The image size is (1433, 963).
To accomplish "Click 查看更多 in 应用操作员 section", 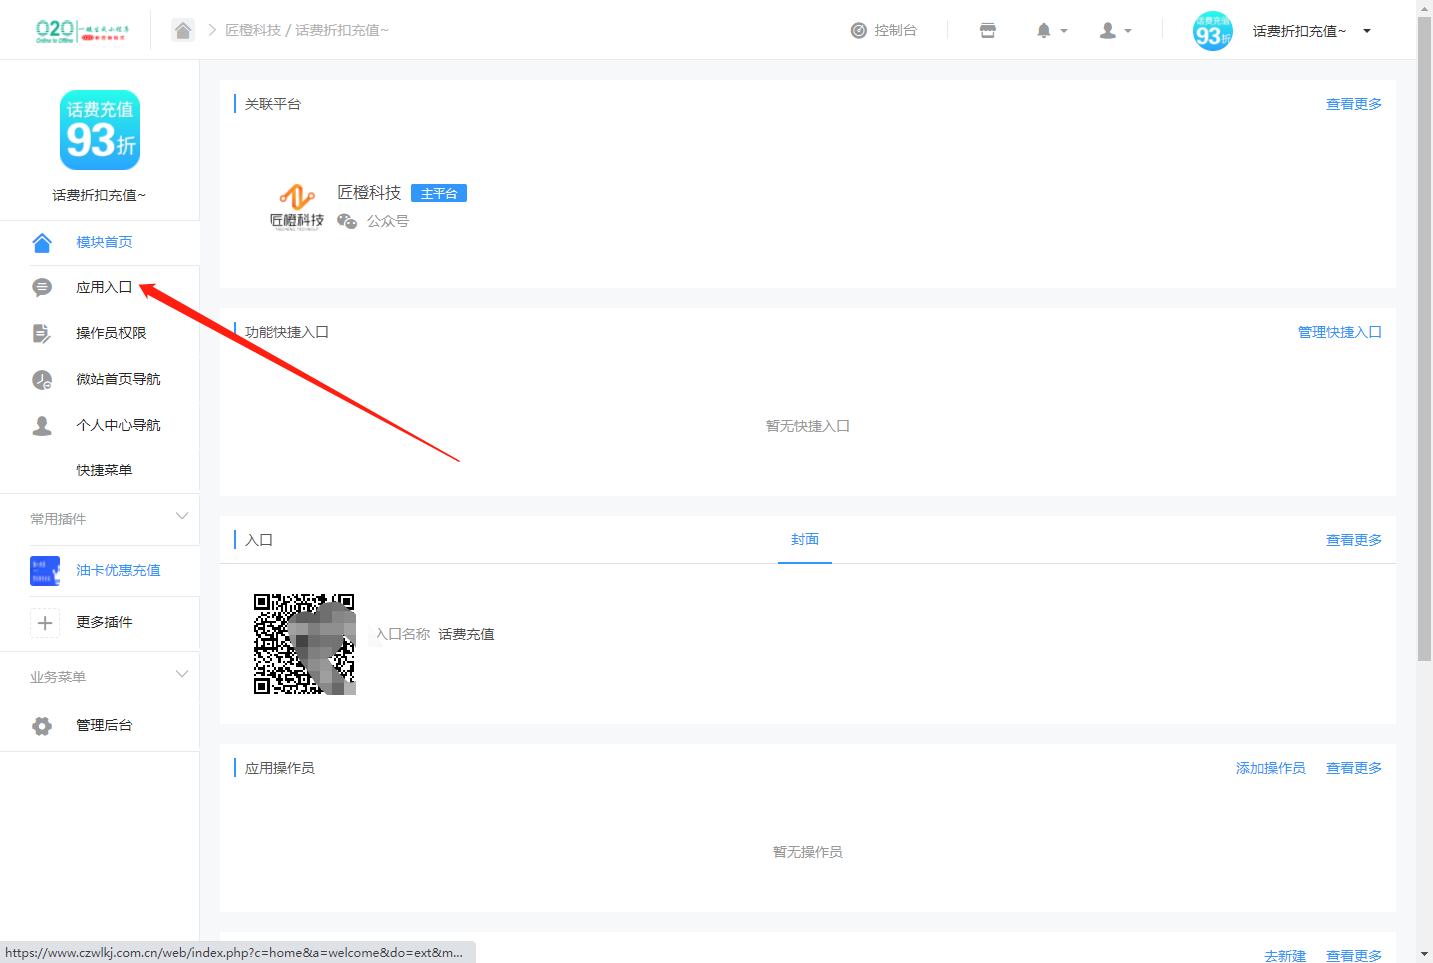I will tap(1354, 768).
